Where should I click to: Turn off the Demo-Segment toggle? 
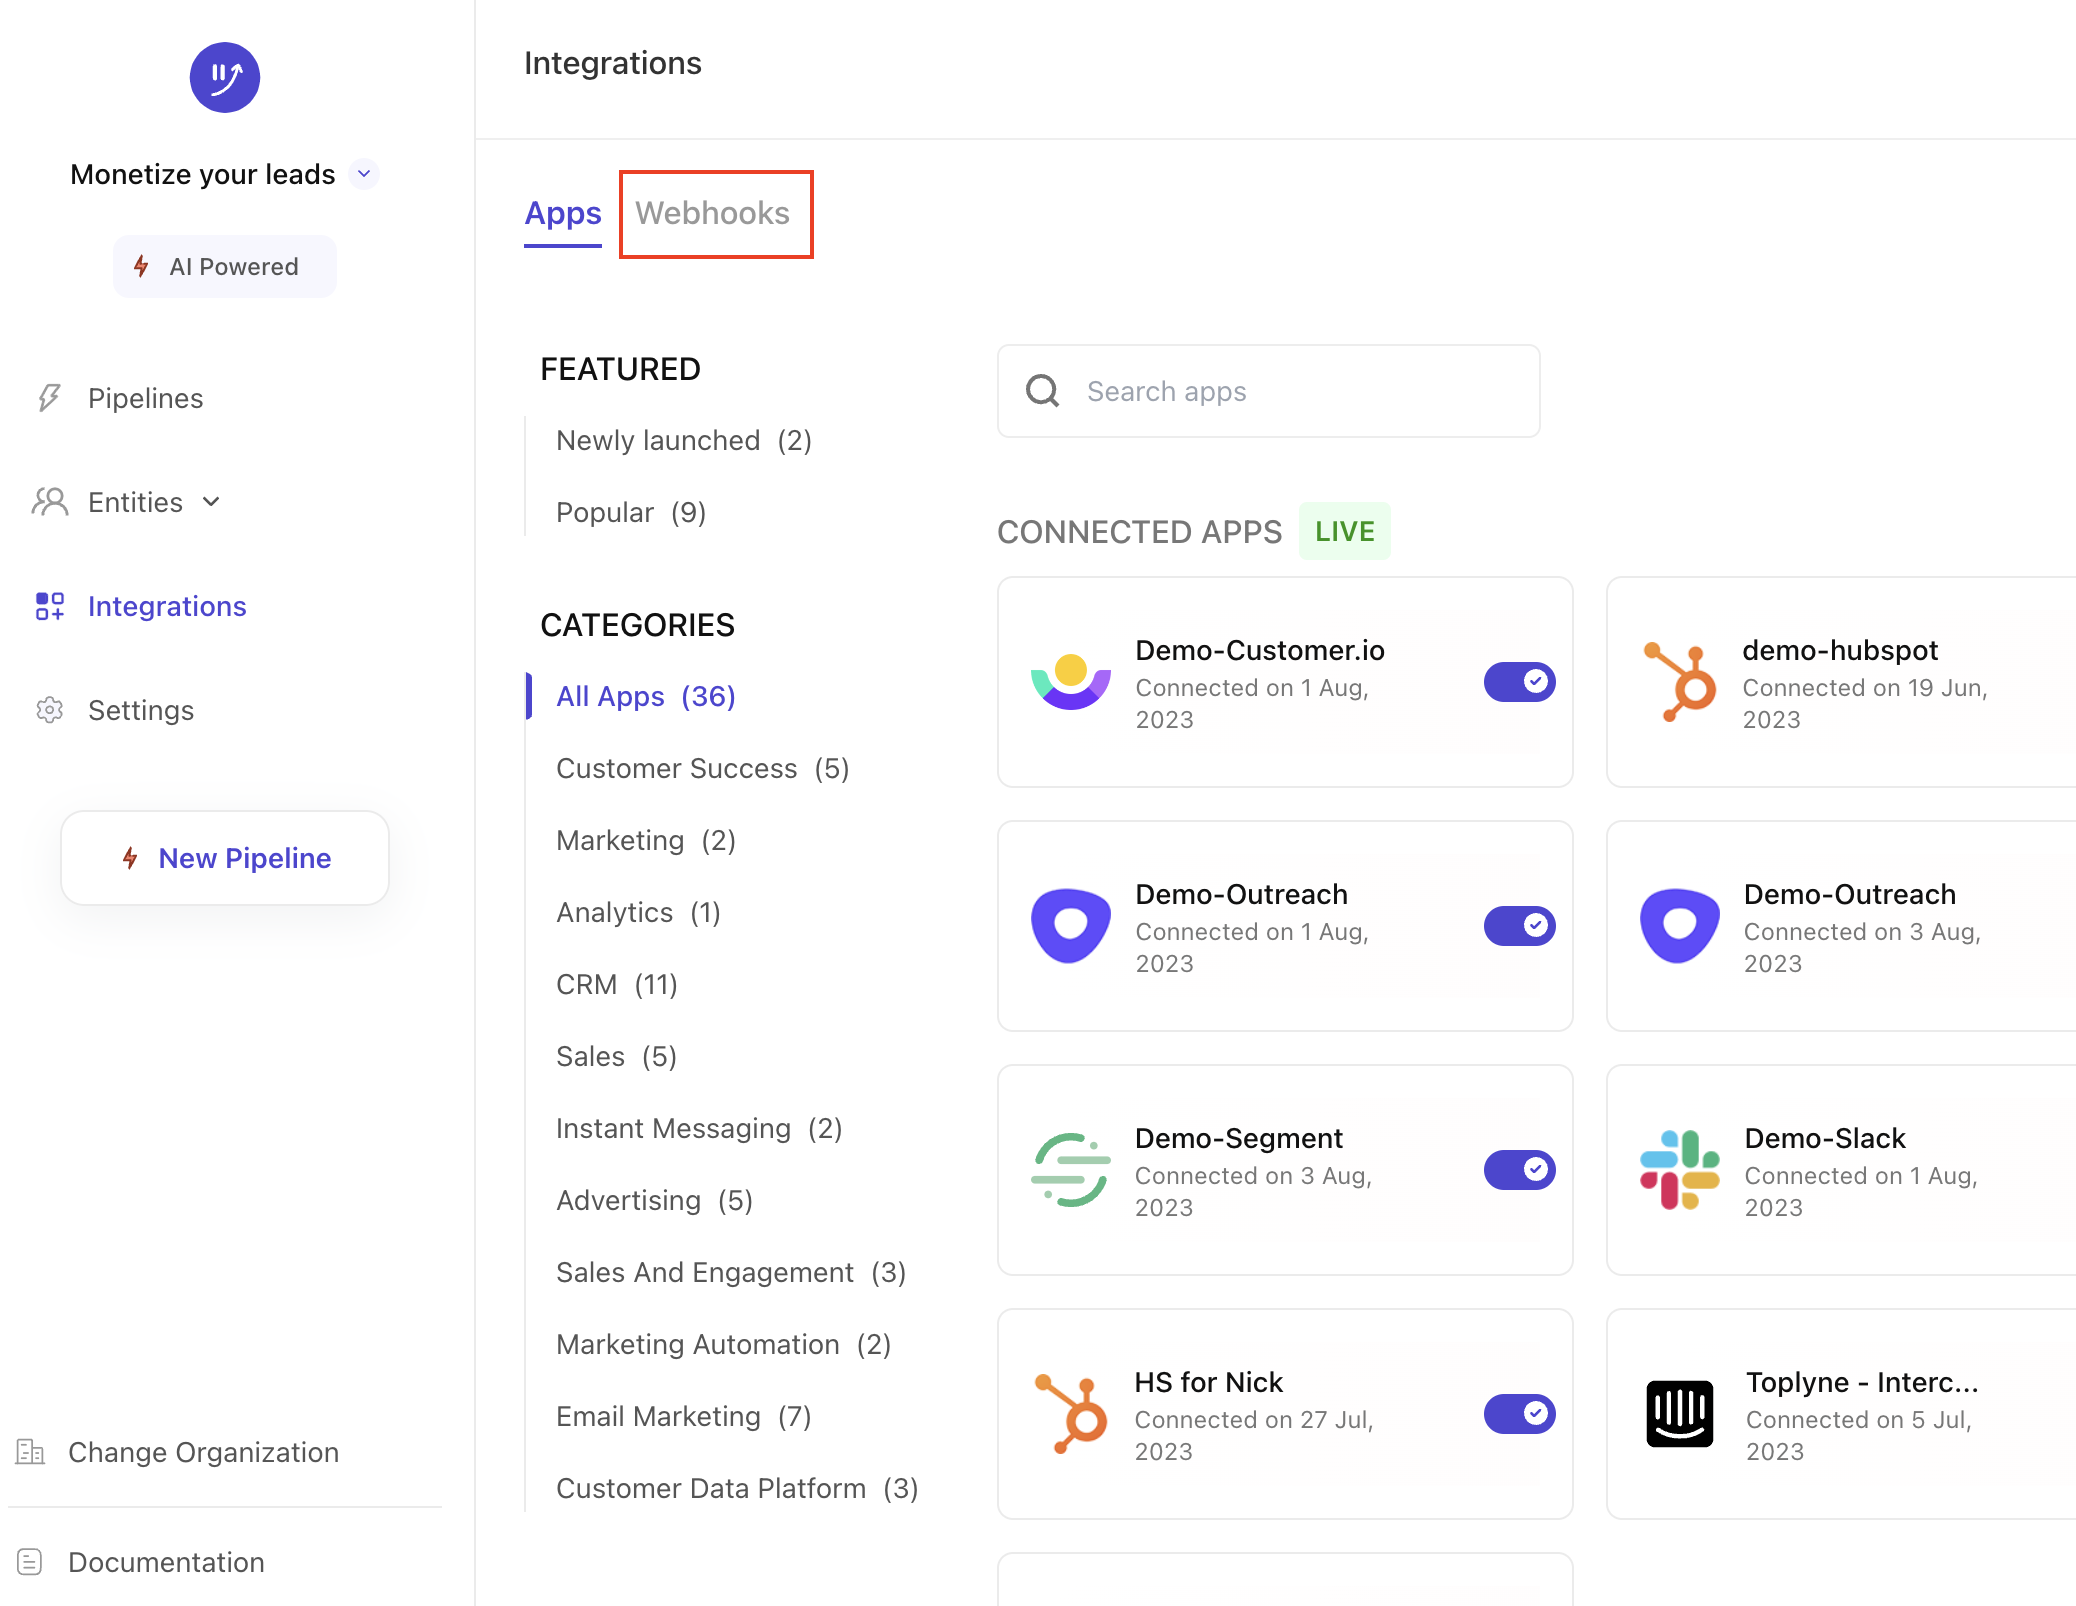pos(1519,1170)
